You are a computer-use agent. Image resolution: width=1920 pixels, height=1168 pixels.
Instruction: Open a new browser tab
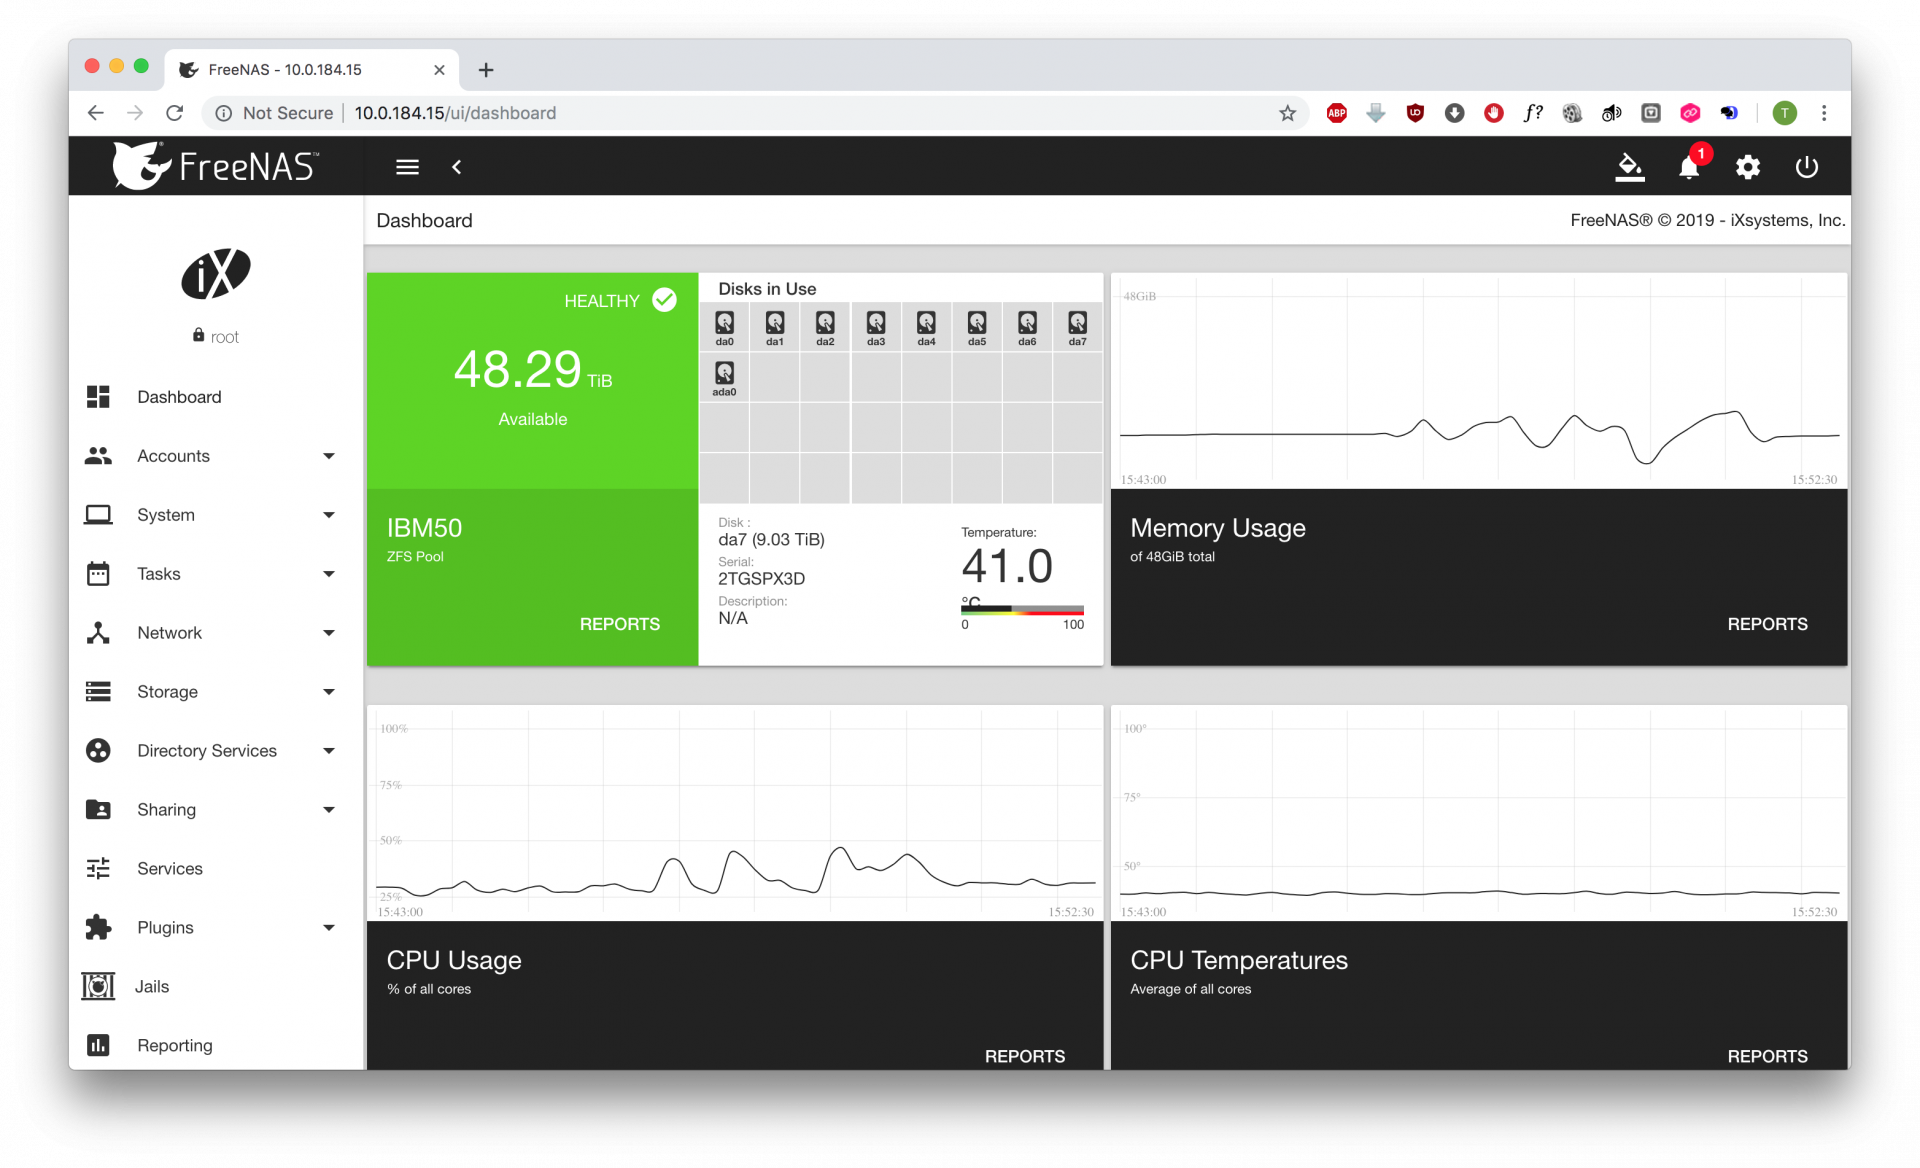pyautogui.click(x=486, y=69)
